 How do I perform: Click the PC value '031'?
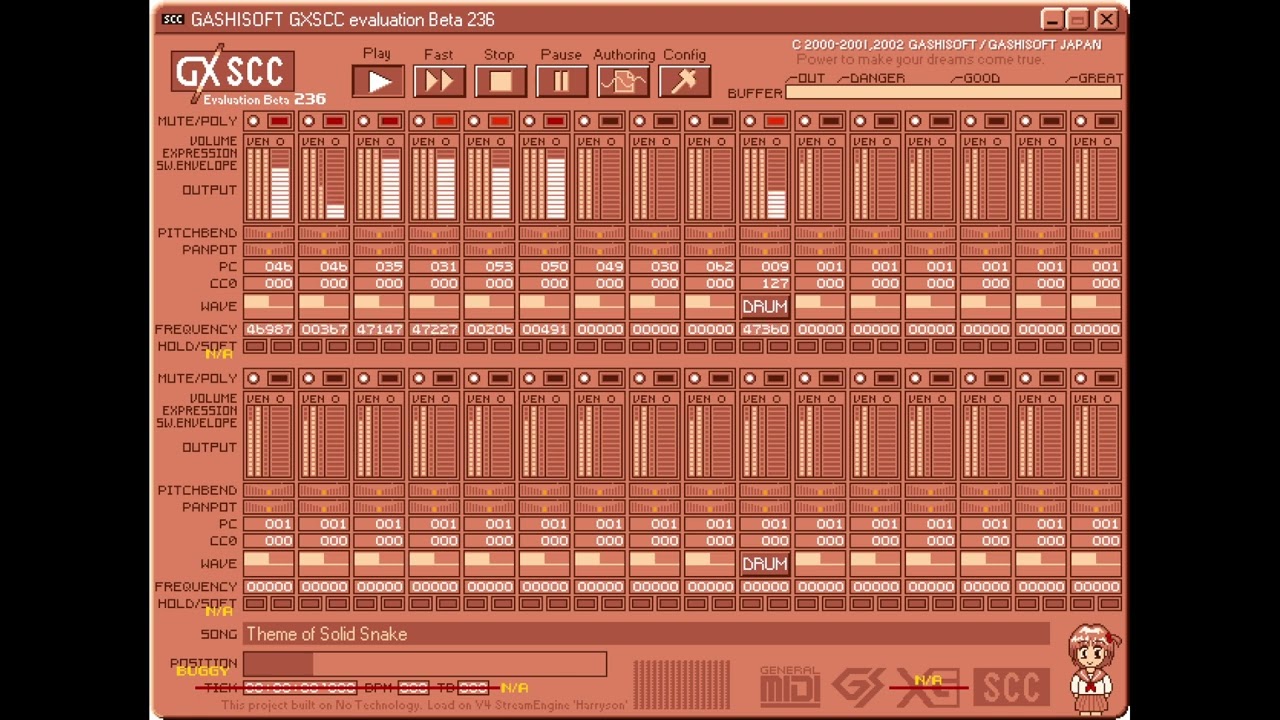[x=443, y=267]
